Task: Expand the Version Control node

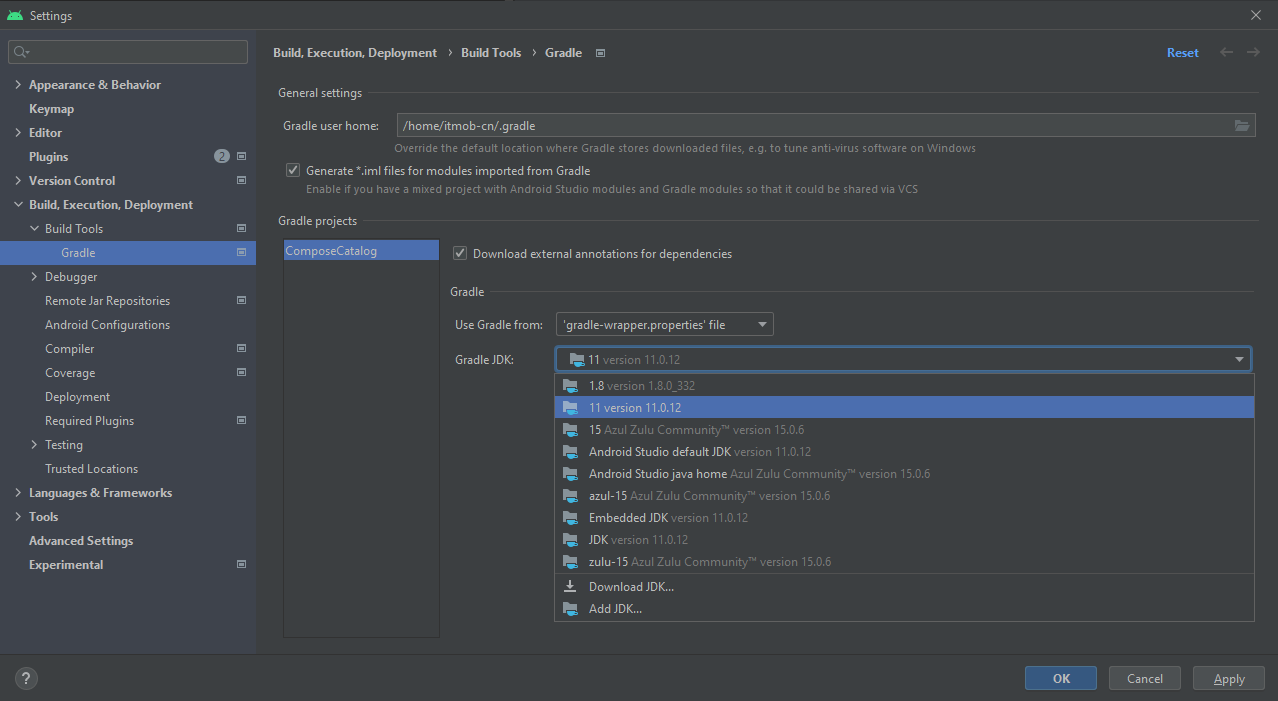Action: [18, 181]
